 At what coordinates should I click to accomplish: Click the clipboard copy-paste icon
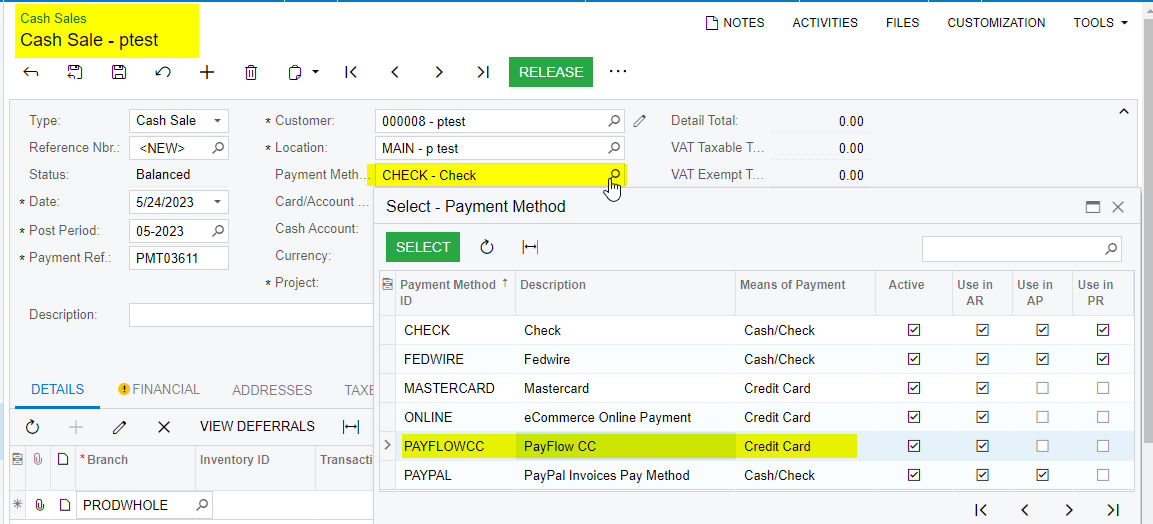point(295,72)
